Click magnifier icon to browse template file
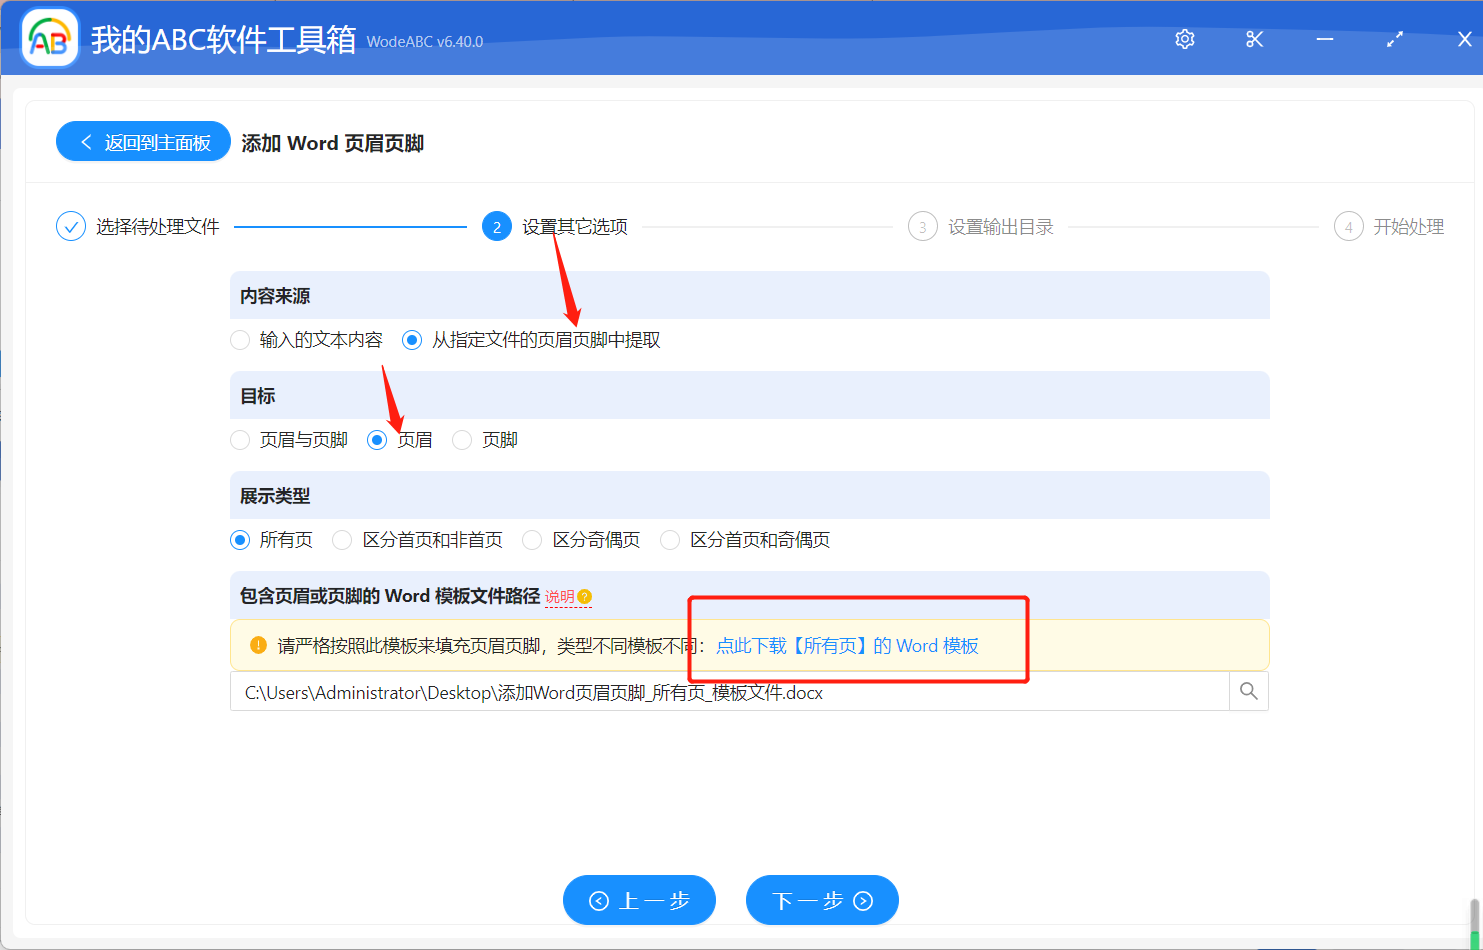1483x950 pixels. point(1247,691)
